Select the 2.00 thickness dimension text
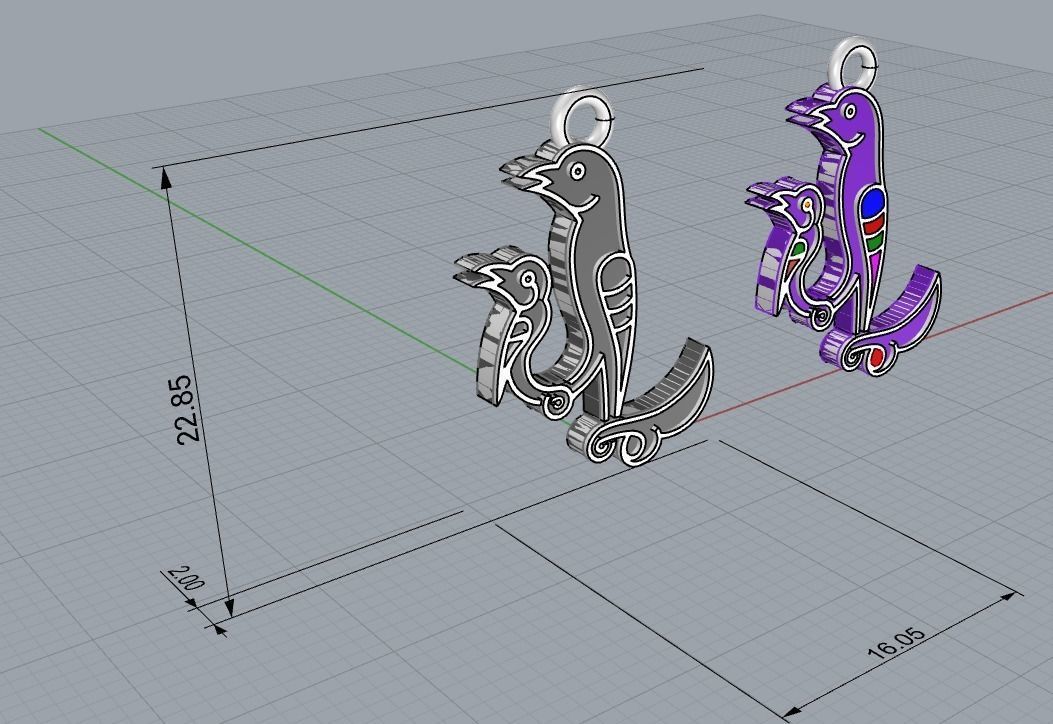 pos(184,578)
